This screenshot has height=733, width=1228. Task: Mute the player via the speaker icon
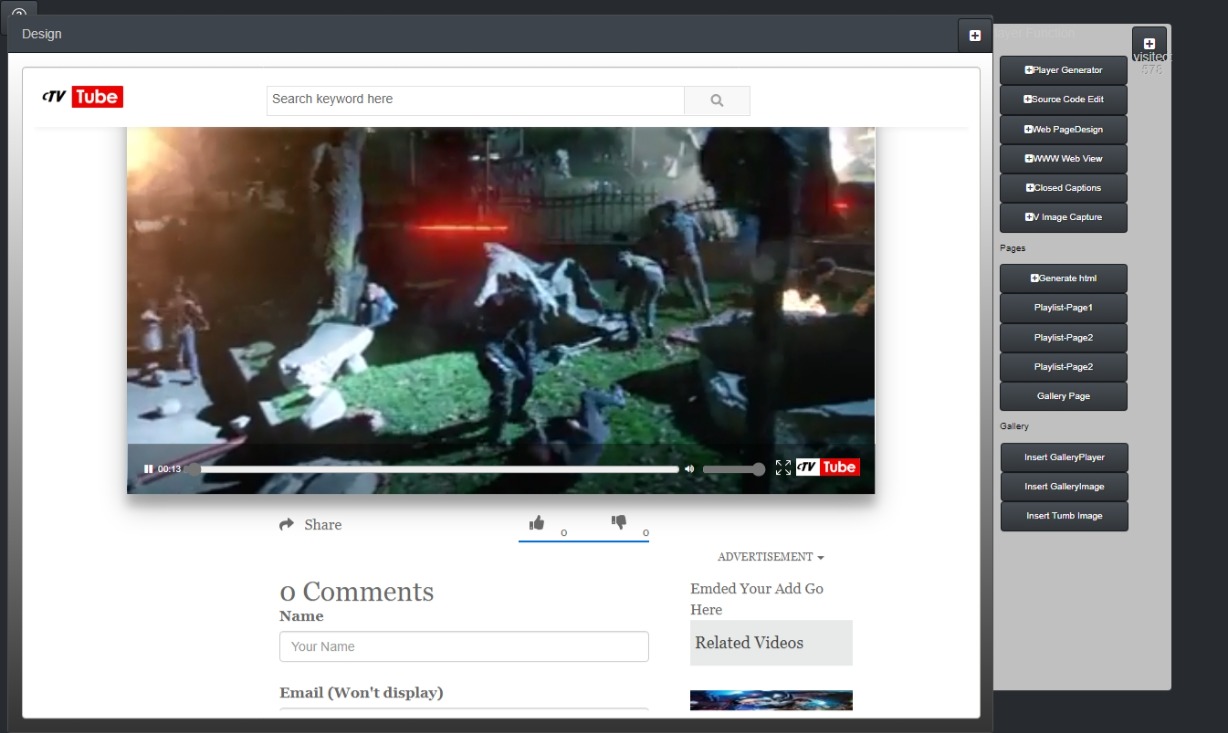point(689,469)
